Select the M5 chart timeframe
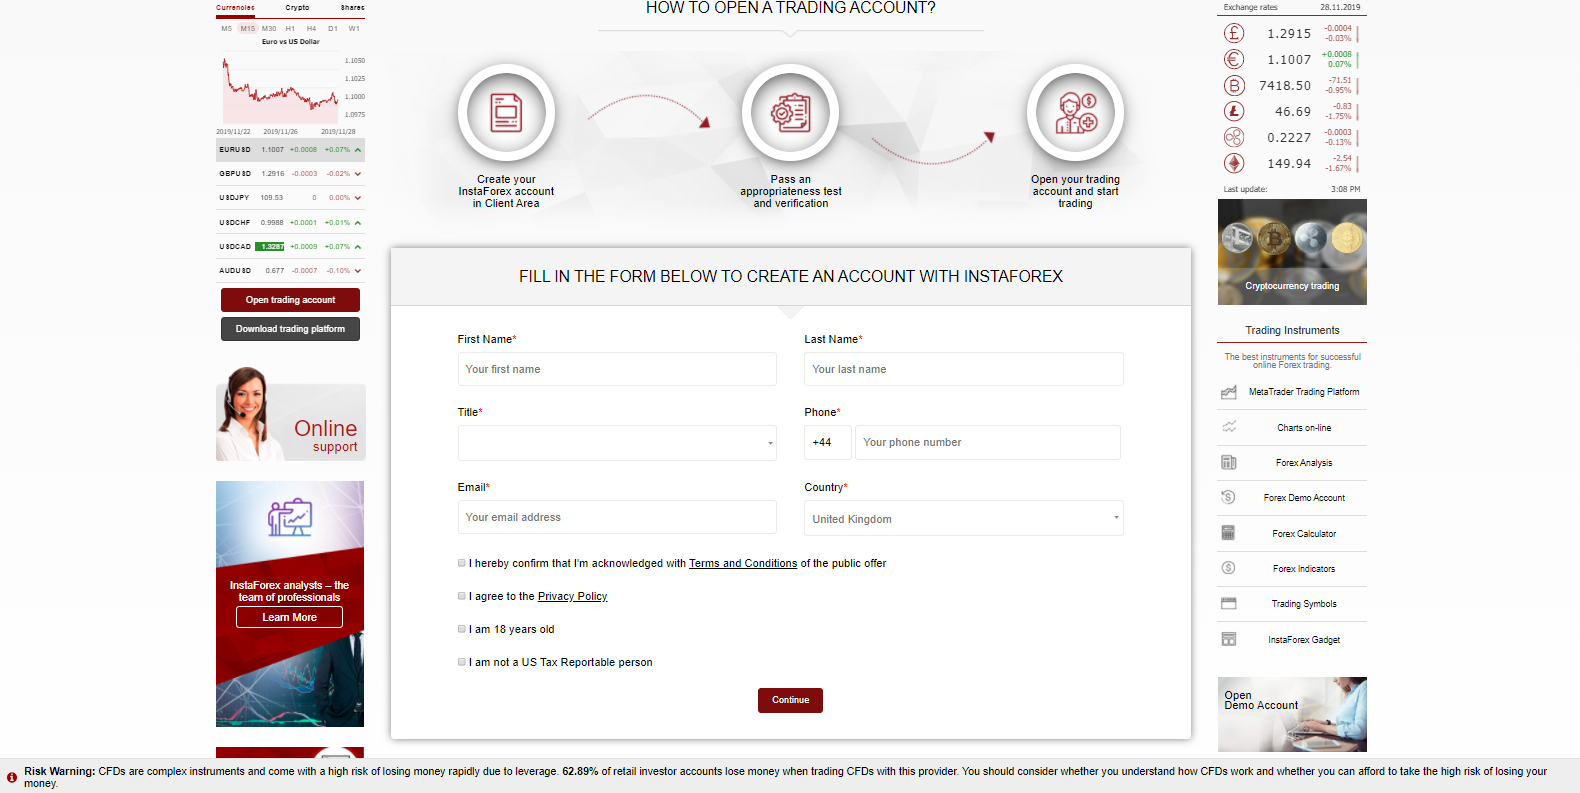Screen dimensions: 1580x793 pyautogui.click(x=227, y=28)
